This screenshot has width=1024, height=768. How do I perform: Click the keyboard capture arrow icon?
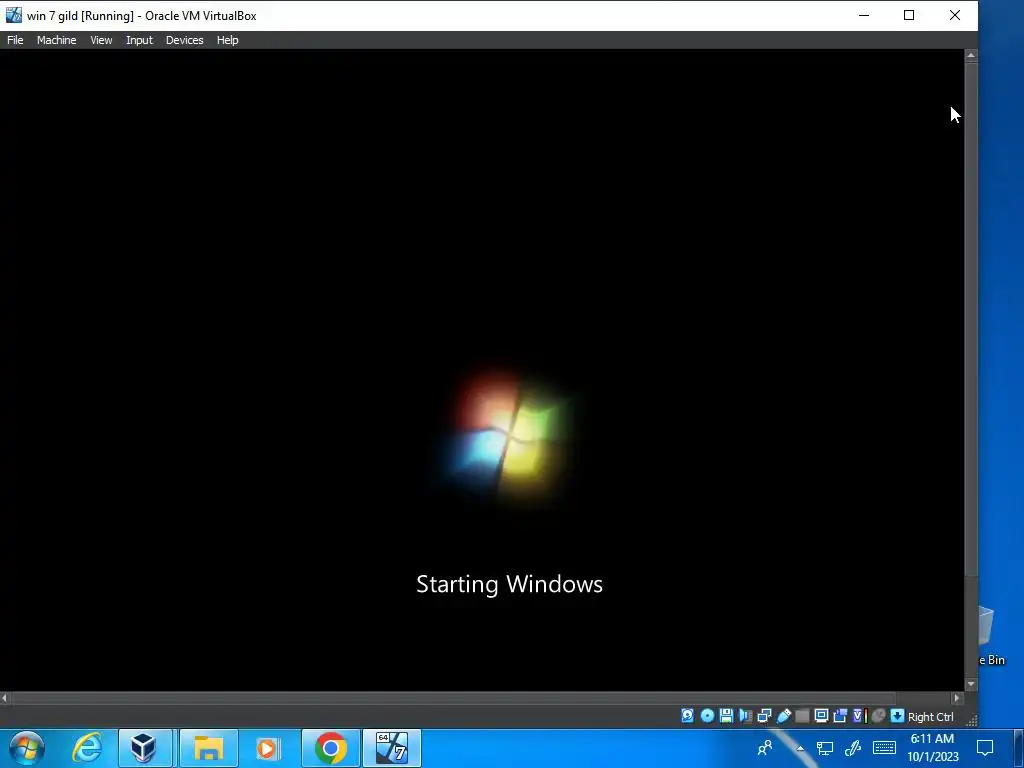pyautogui.click(x=897, y=716)
